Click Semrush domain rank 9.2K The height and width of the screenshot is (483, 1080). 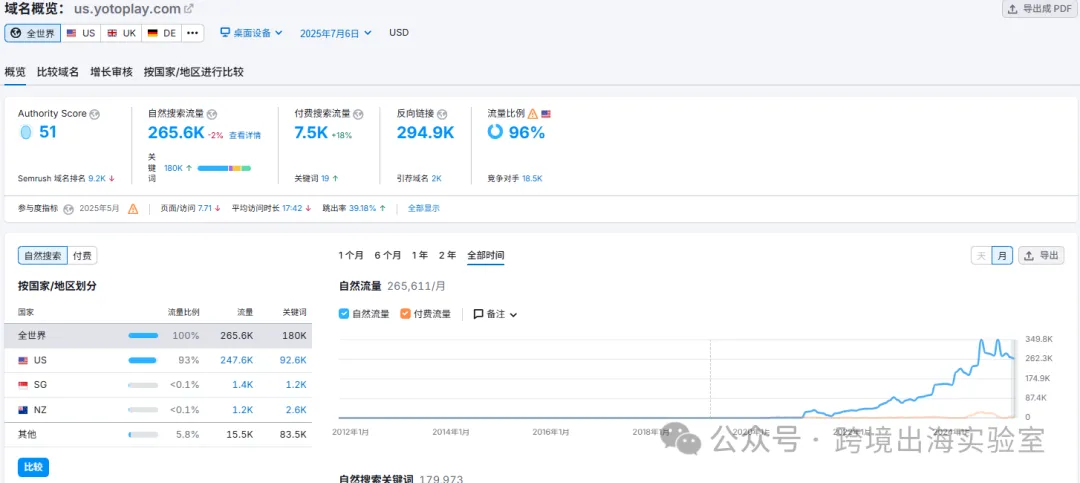(x=97, y=178)
